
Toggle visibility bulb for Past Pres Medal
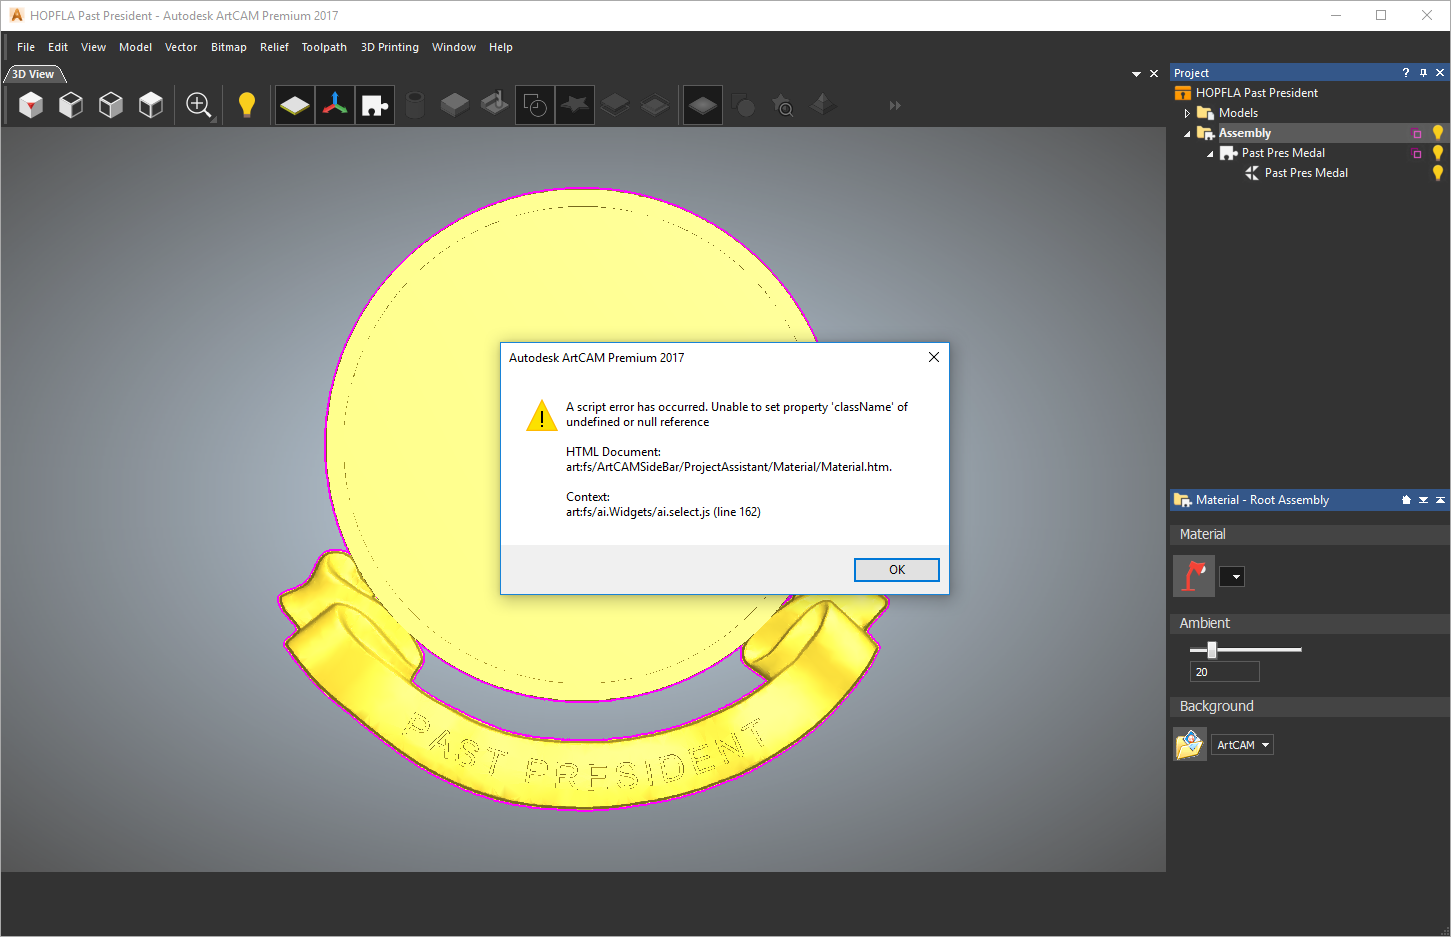(1438, 152)
